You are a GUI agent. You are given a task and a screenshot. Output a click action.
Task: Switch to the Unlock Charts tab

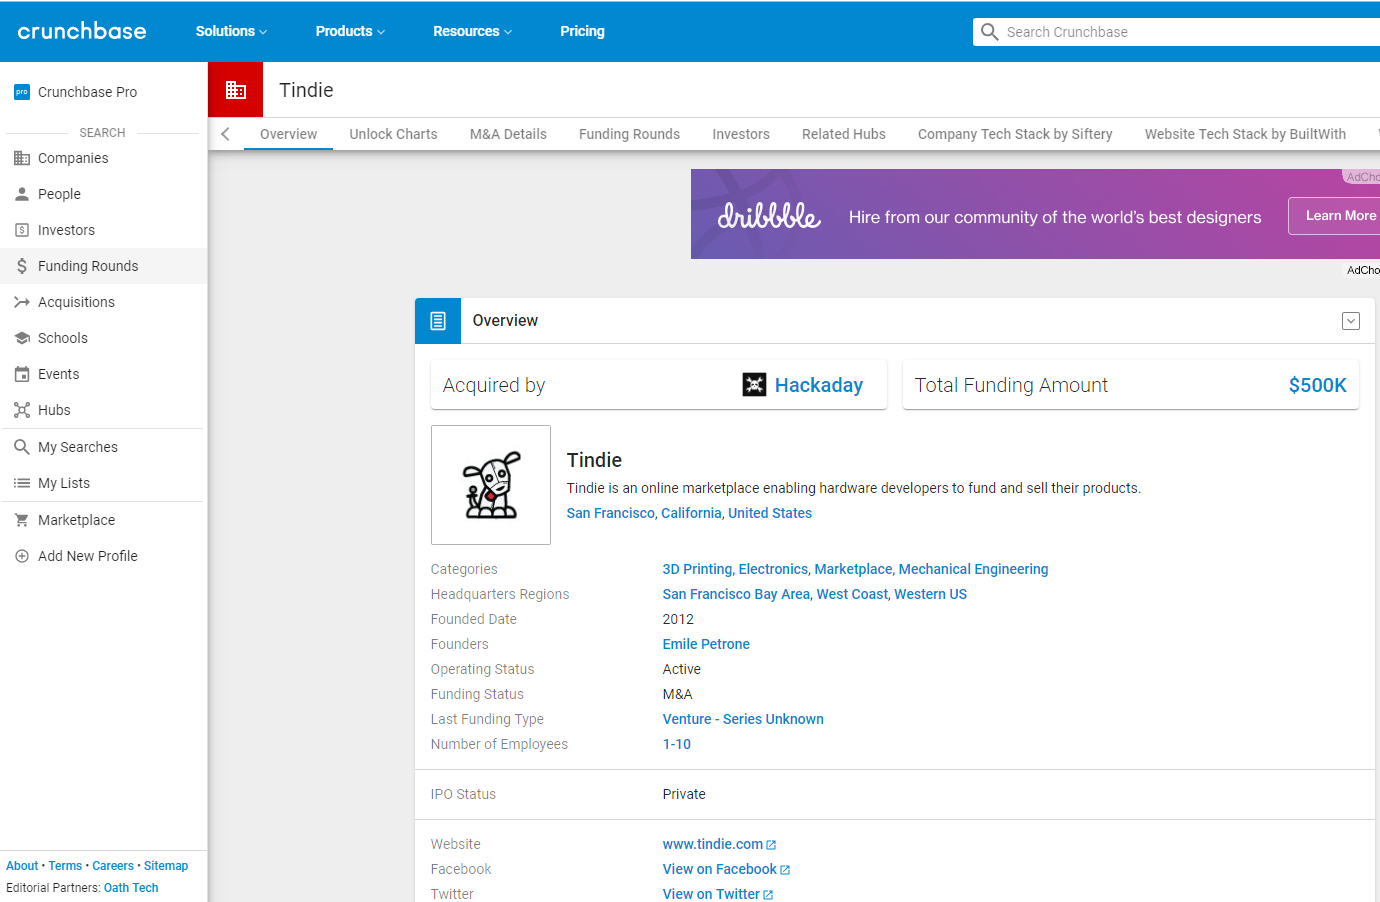click(393, 134)
